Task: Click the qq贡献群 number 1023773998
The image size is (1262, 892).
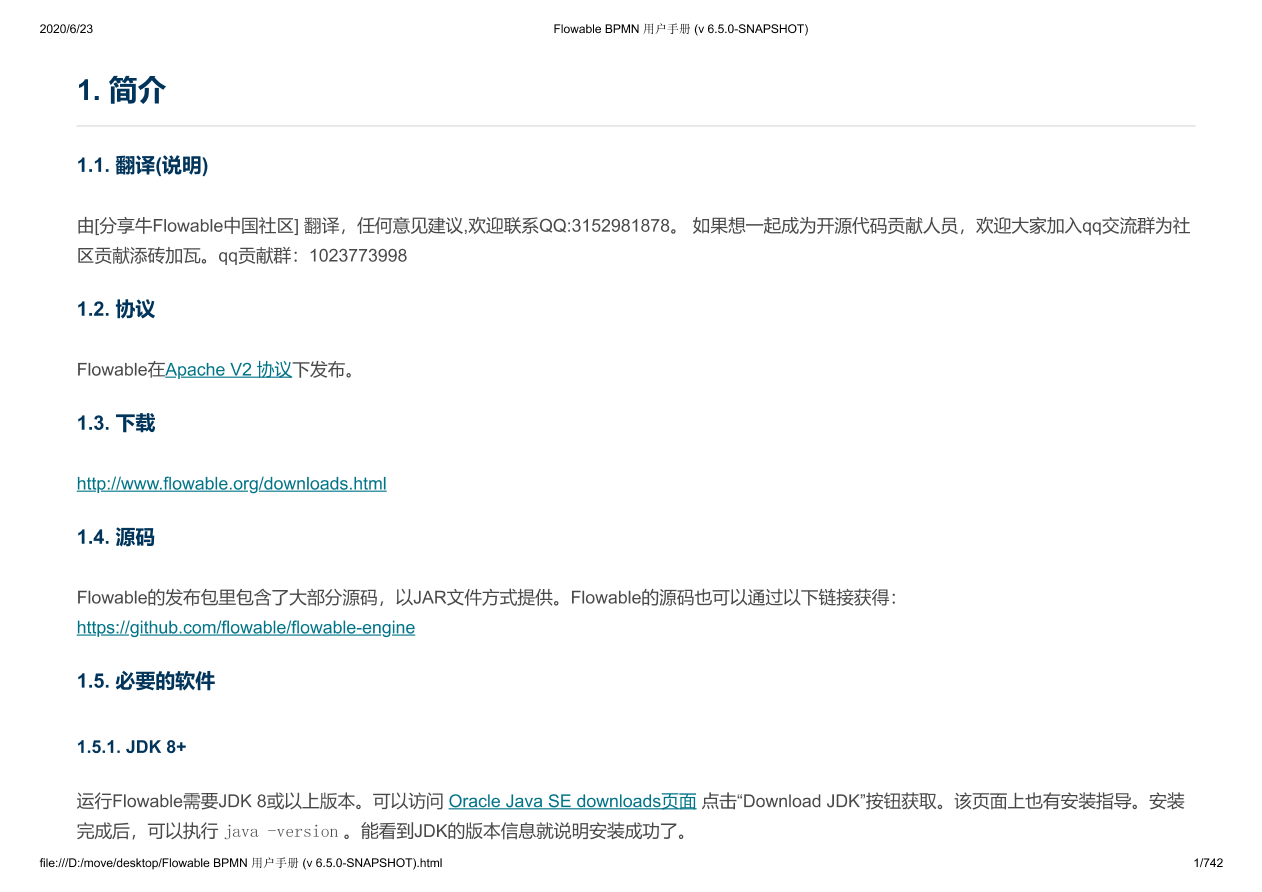Action: coord(358,256)
